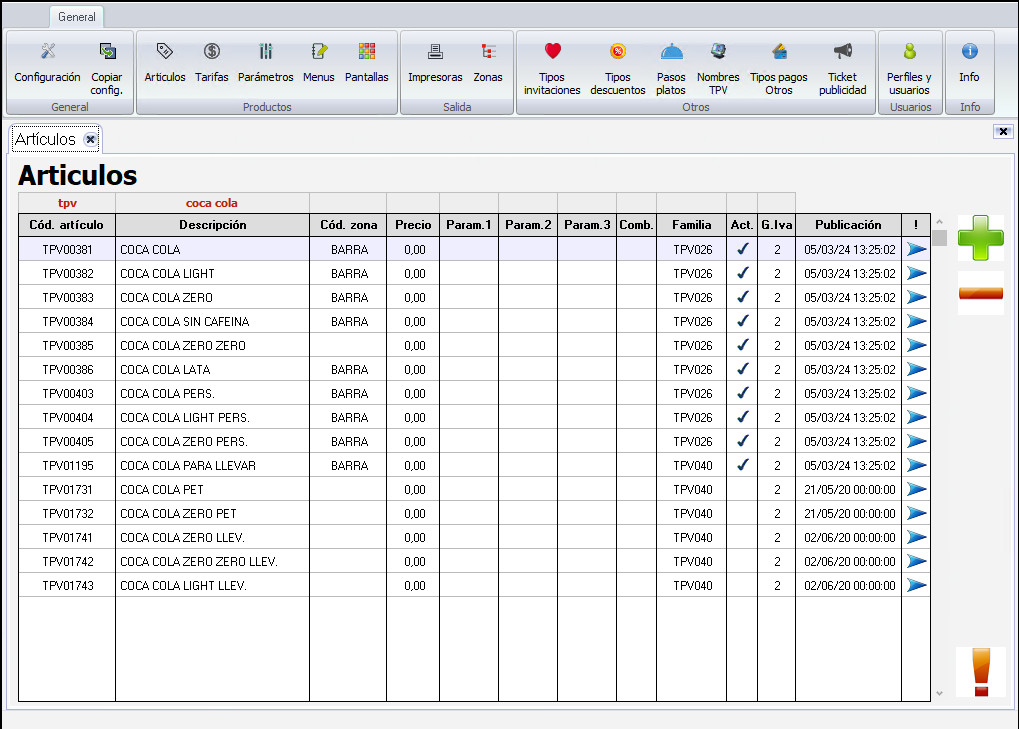The image size is (1019, 729).
Task: Sort by Descripción column header
Action: pos(213,225)
